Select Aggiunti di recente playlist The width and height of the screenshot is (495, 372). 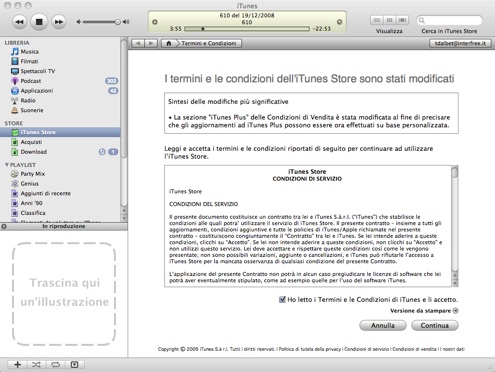(x=60, y=193)
